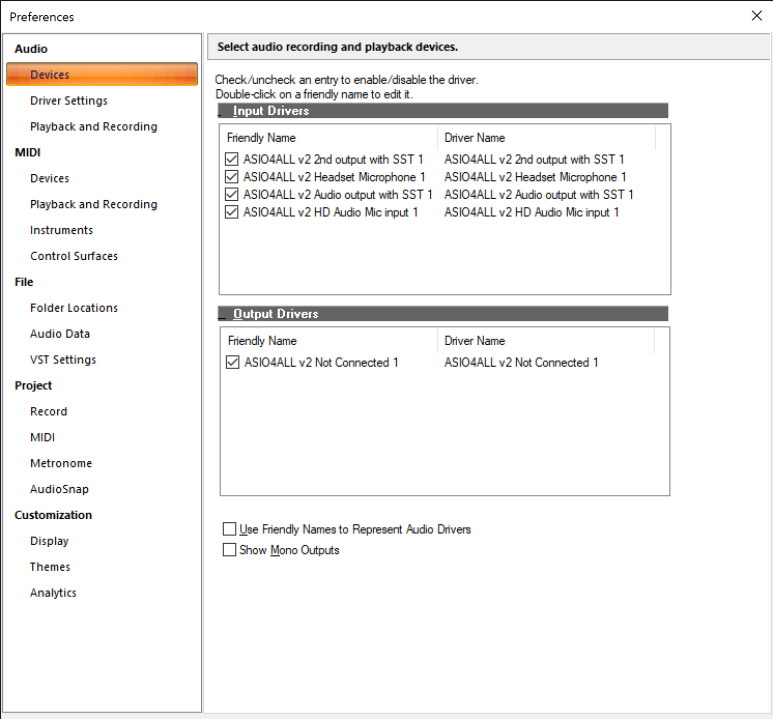Image resolution: width=773 pixels, height=719 pixels.
Task: Click Input Drivers Friendly Name column header
Action: coord(329,138)
